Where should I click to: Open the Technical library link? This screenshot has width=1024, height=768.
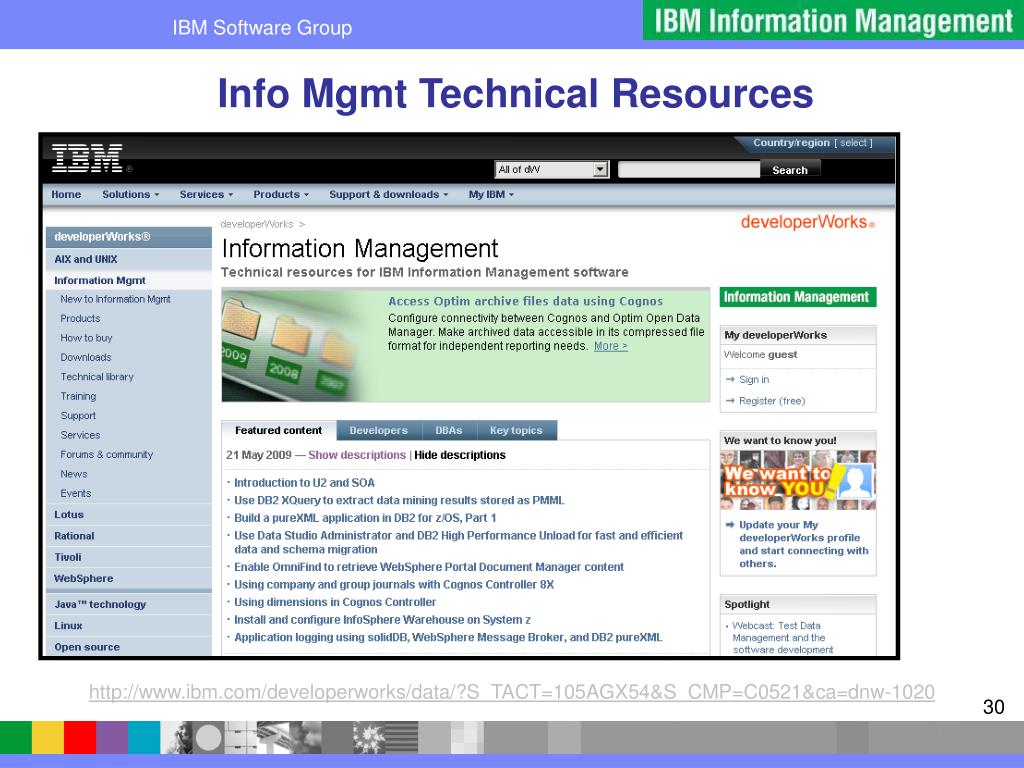pyautogui.click(x=97, y=377)
